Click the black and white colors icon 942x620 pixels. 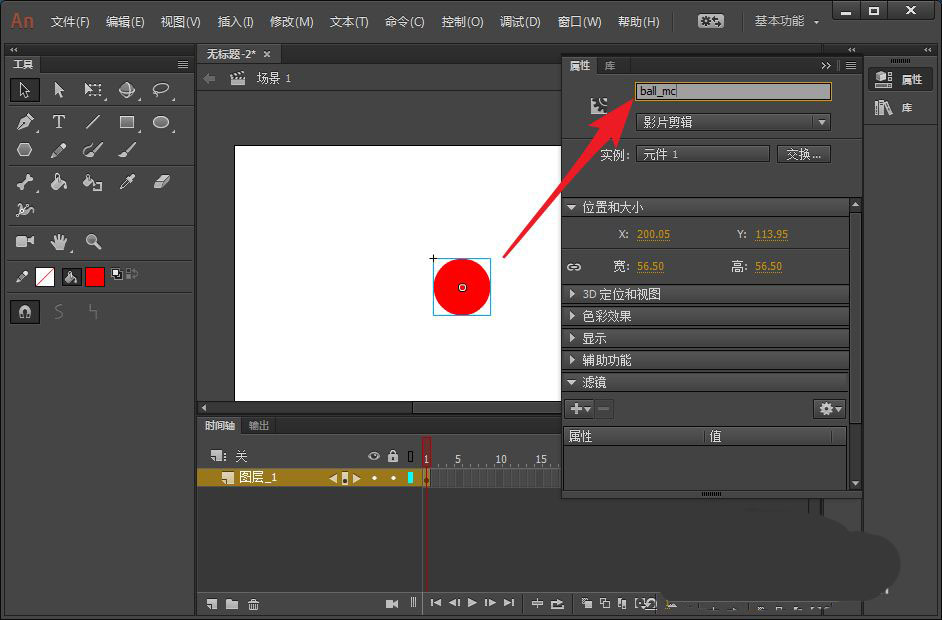coord(117,274)
